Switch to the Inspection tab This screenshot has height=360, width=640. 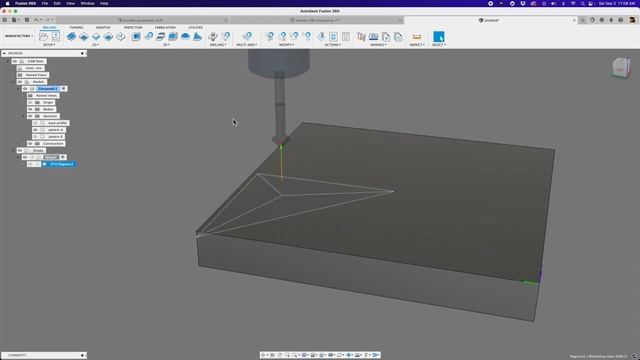133,27
